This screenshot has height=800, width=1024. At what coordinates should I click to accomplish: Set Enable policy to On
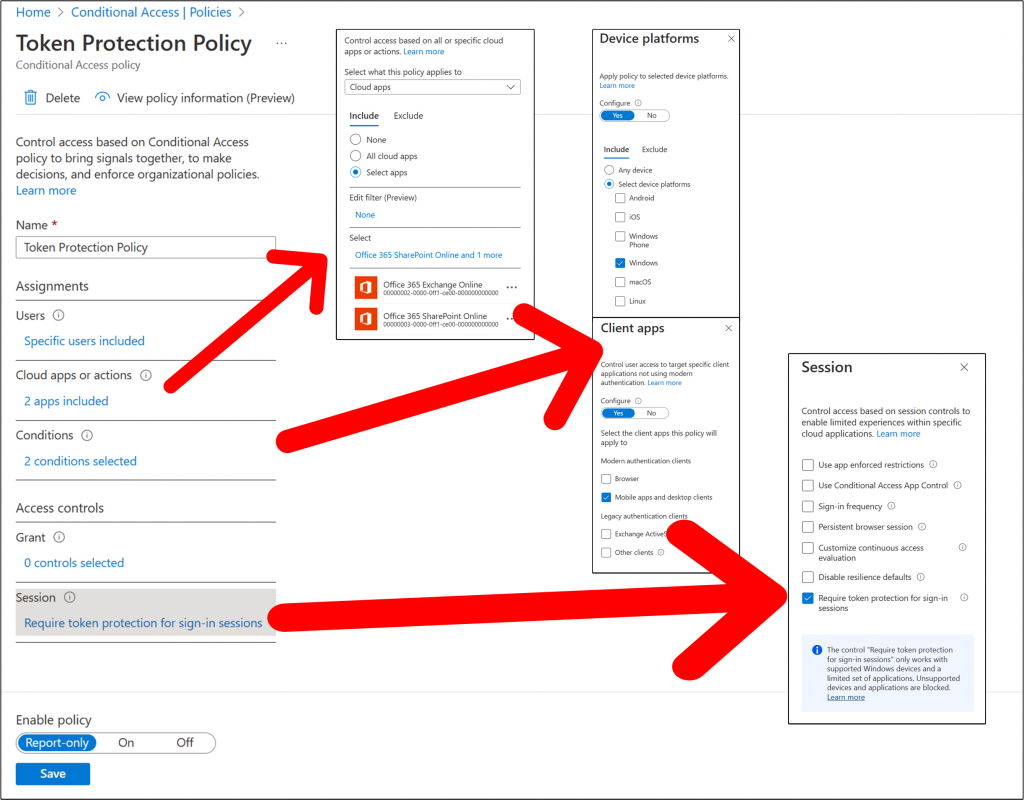[x=126, y=743]
